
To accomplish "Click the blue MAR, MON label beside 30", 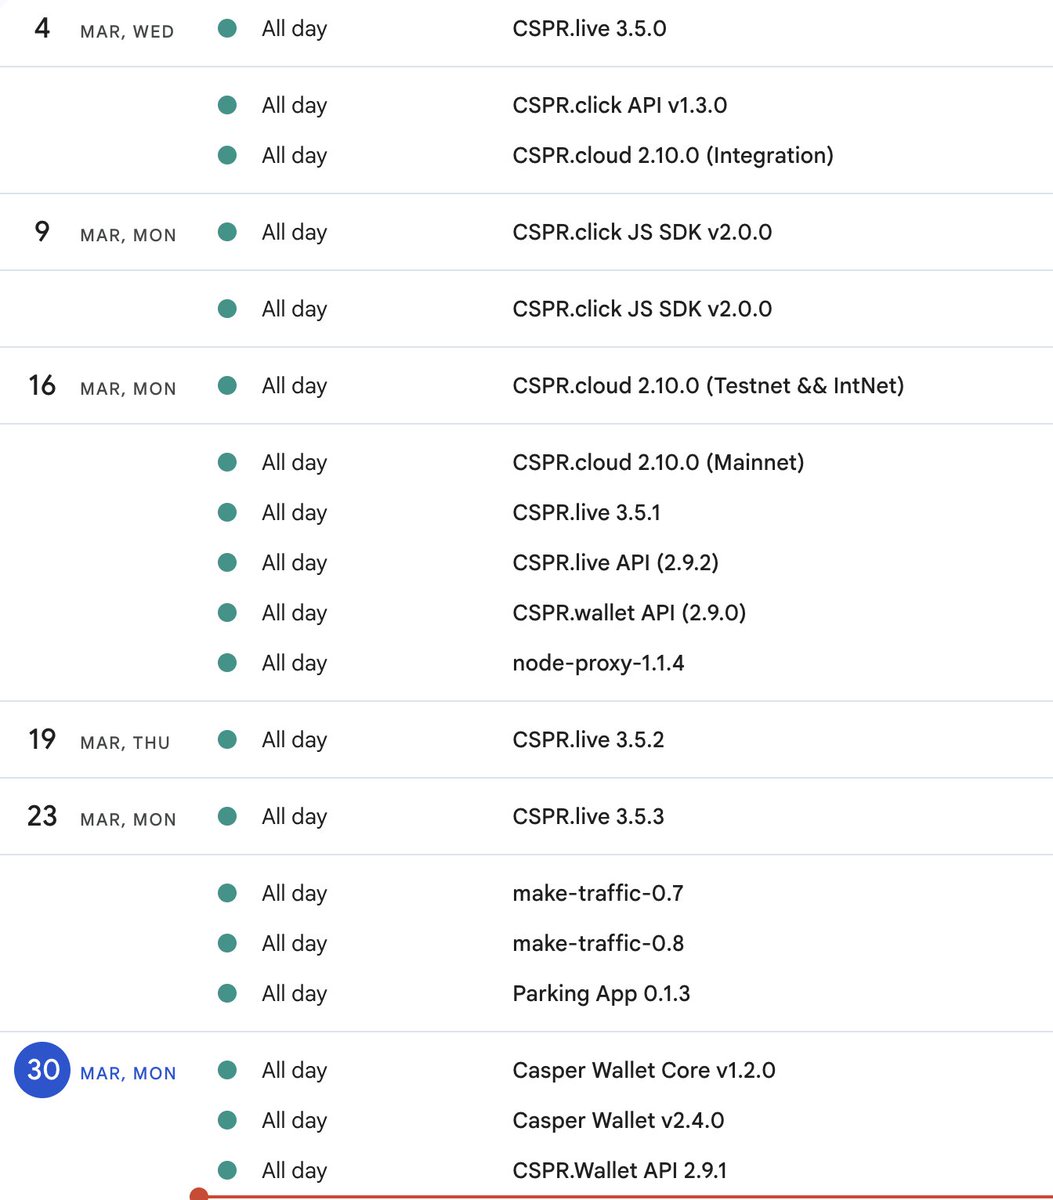I will click(x=128, y=1074).
